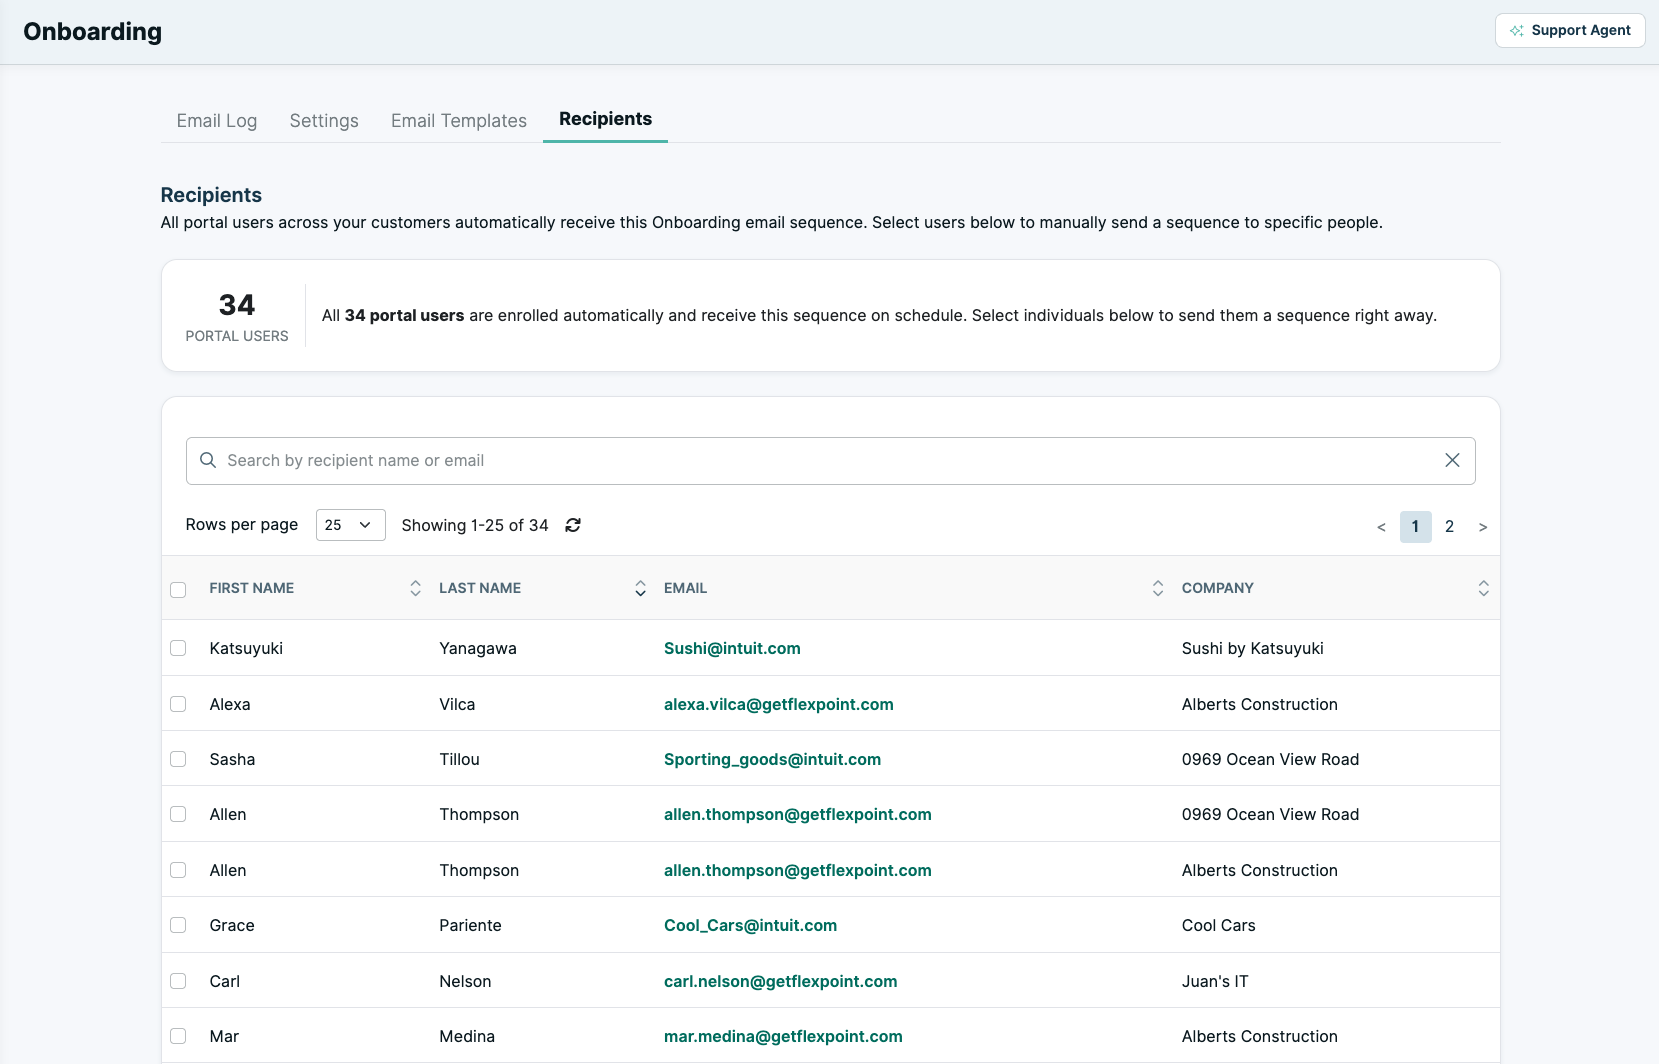This screenshot has width=1659, height=1064.
Task: Sort by First Name column arrows
Action: coord(415,589)
